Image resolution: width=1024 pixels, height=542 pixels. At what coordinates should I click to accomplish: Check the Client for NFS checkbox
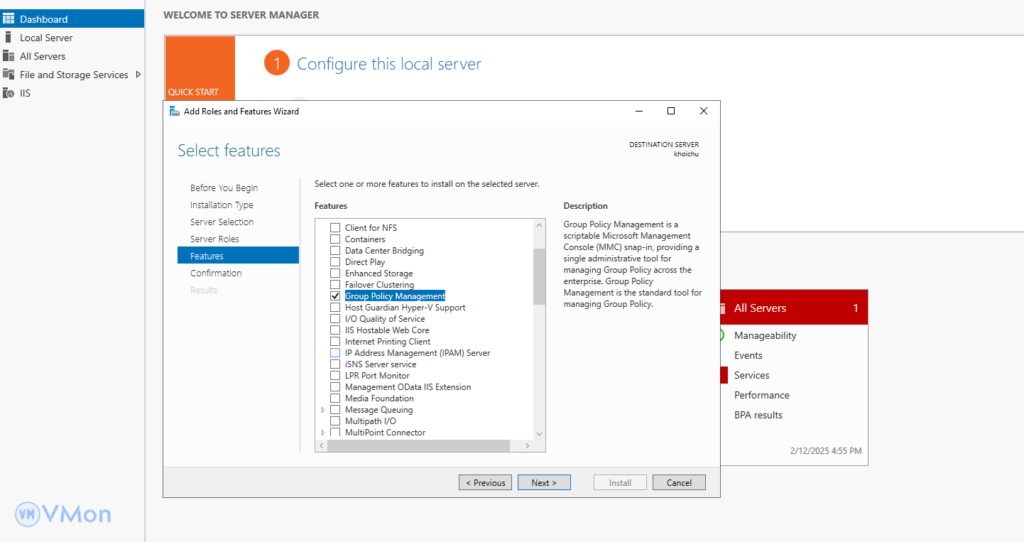tap(335, 228)
